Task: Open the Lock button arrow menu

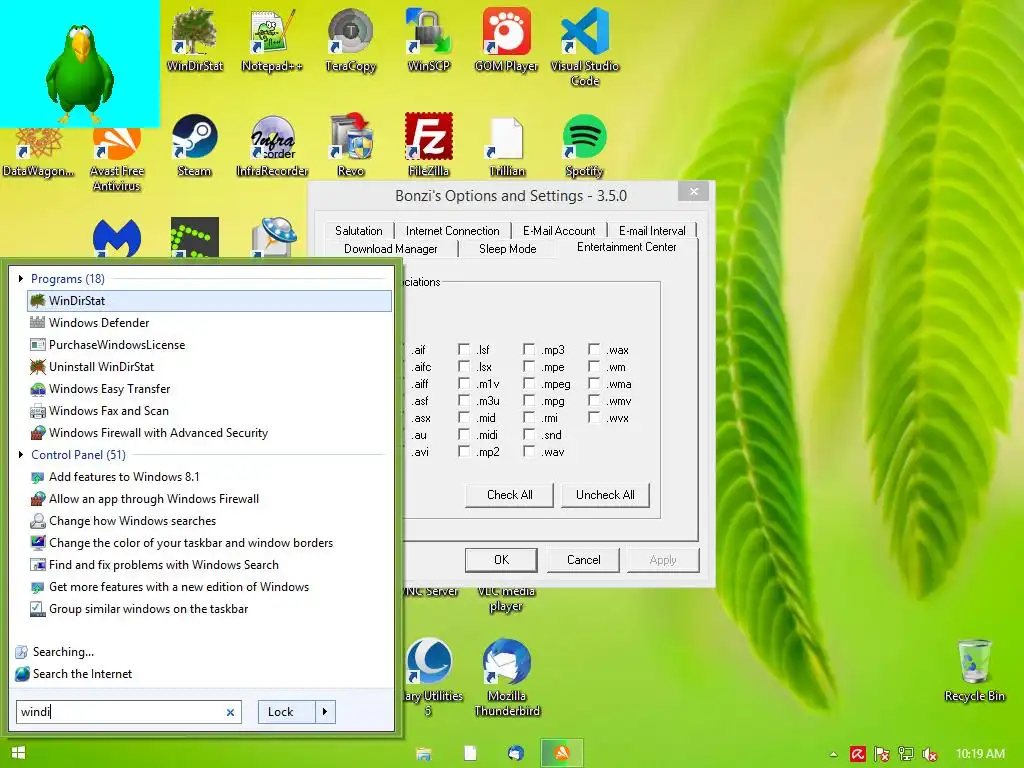Action: (325, 712)
